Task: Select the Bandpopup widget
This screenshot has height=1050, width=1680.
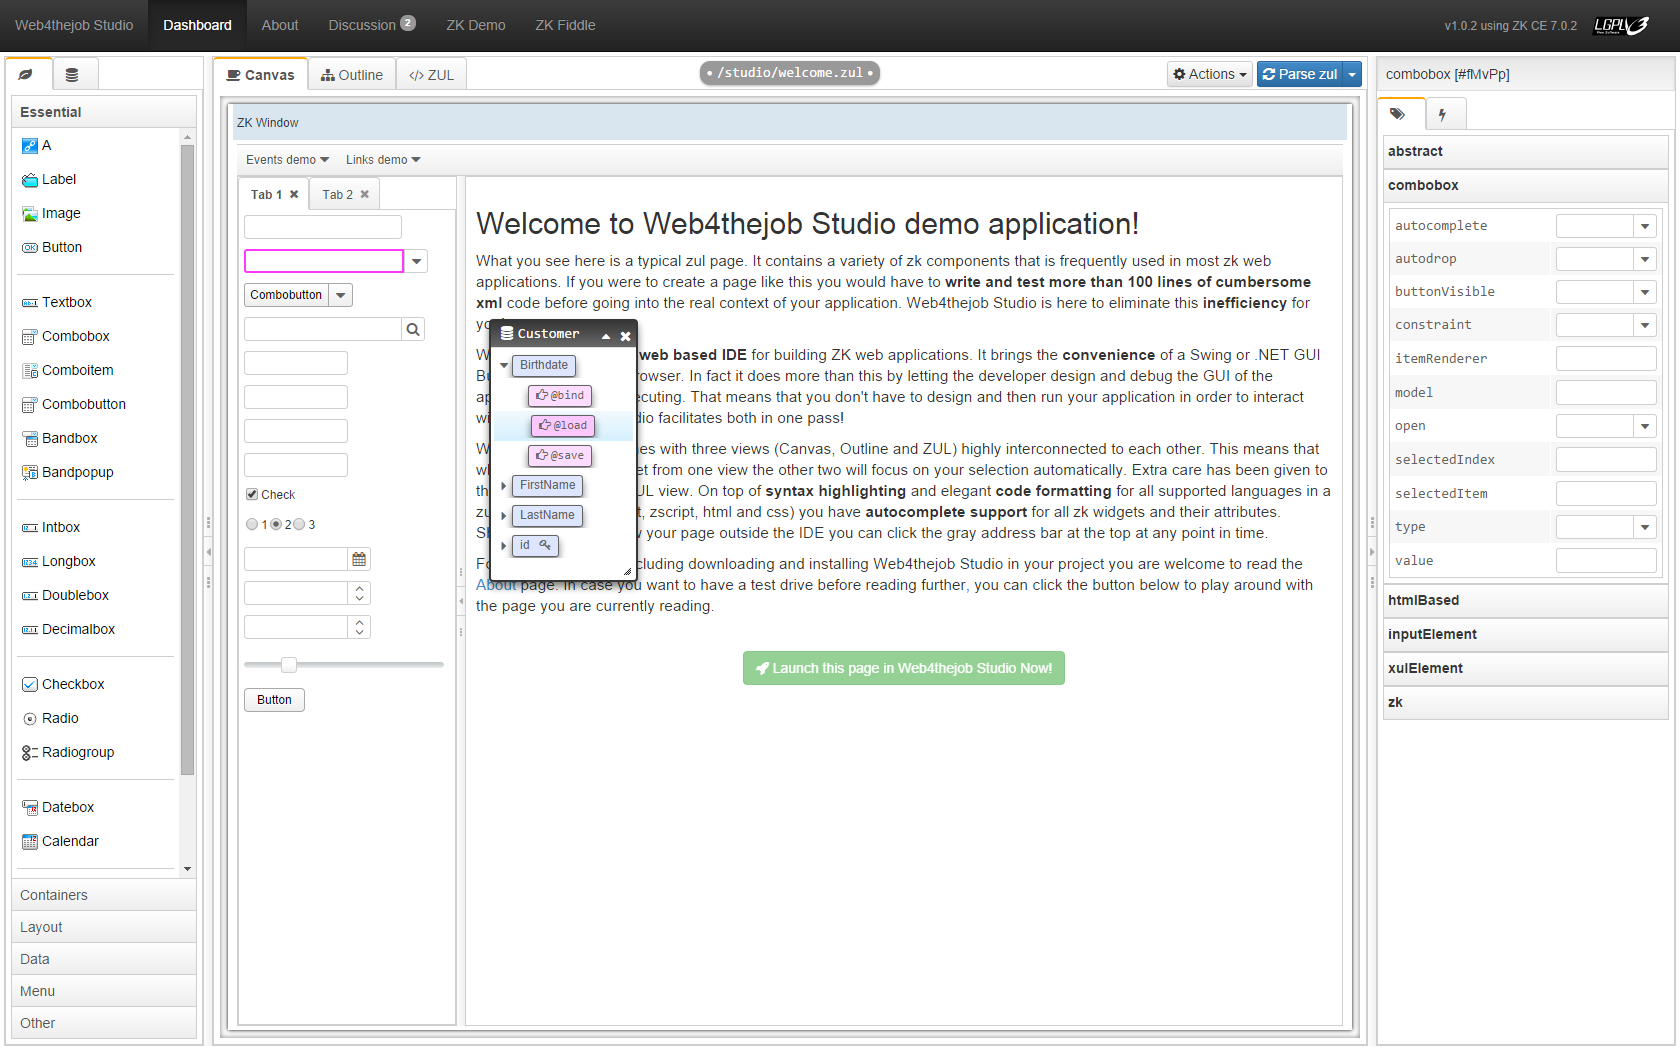Action: click(68, 472)
